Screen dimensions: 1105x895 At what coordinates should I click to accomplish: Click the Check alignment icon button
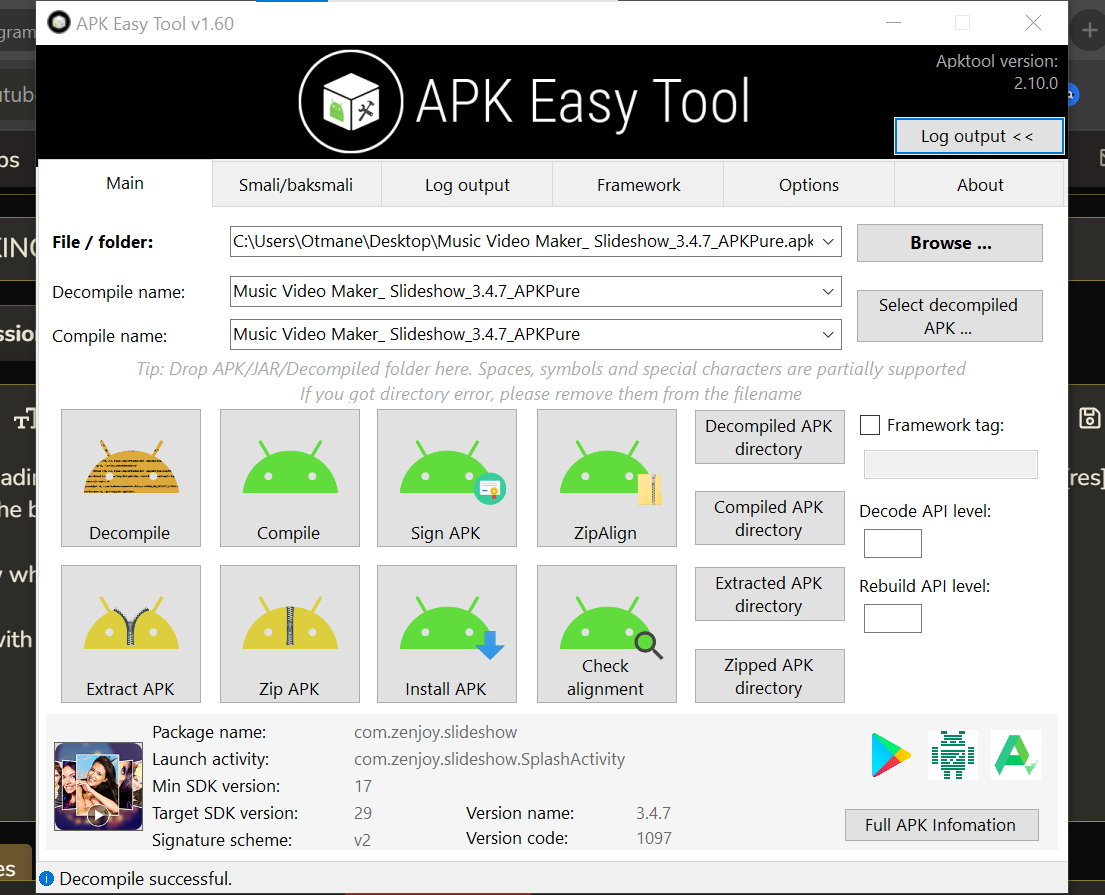(607, 634)
